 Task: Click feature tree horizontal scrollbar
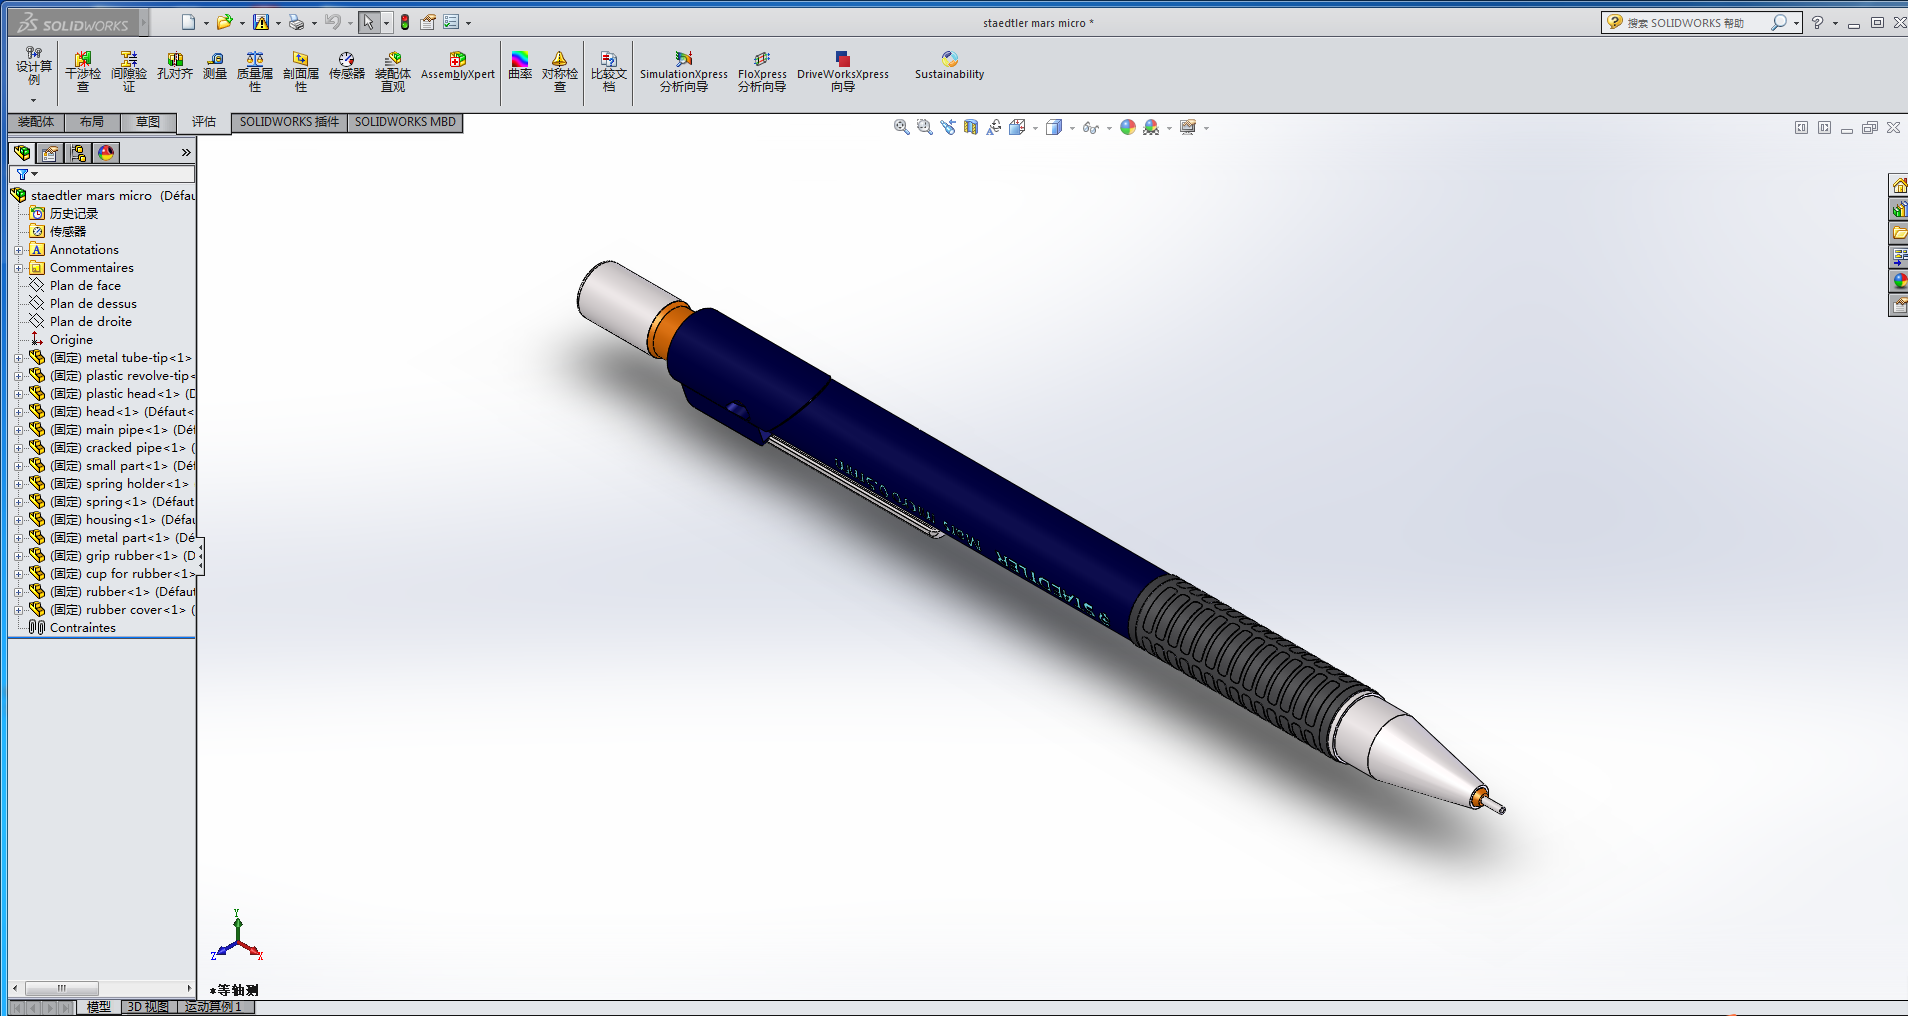[x=61, y=988]
